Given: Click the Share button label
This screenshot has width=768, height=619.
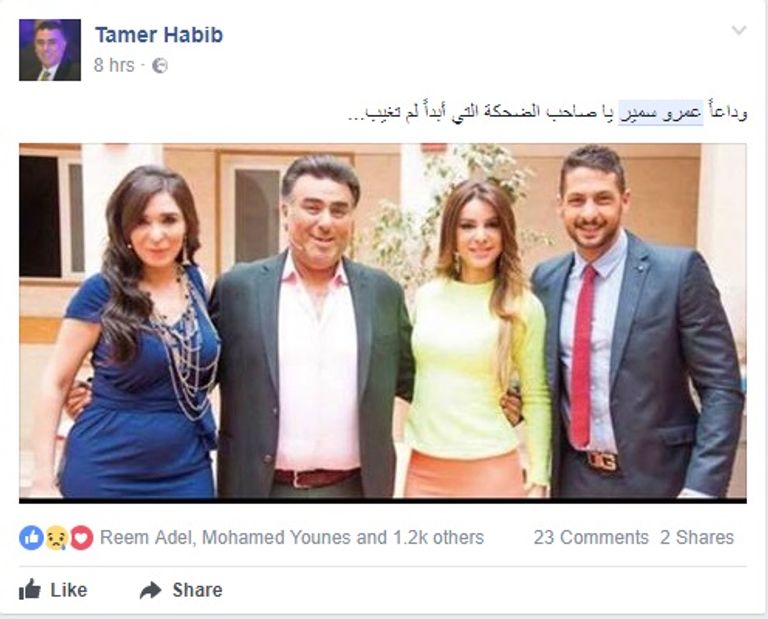Looking at the screenshot, I should tap(197, 590).
